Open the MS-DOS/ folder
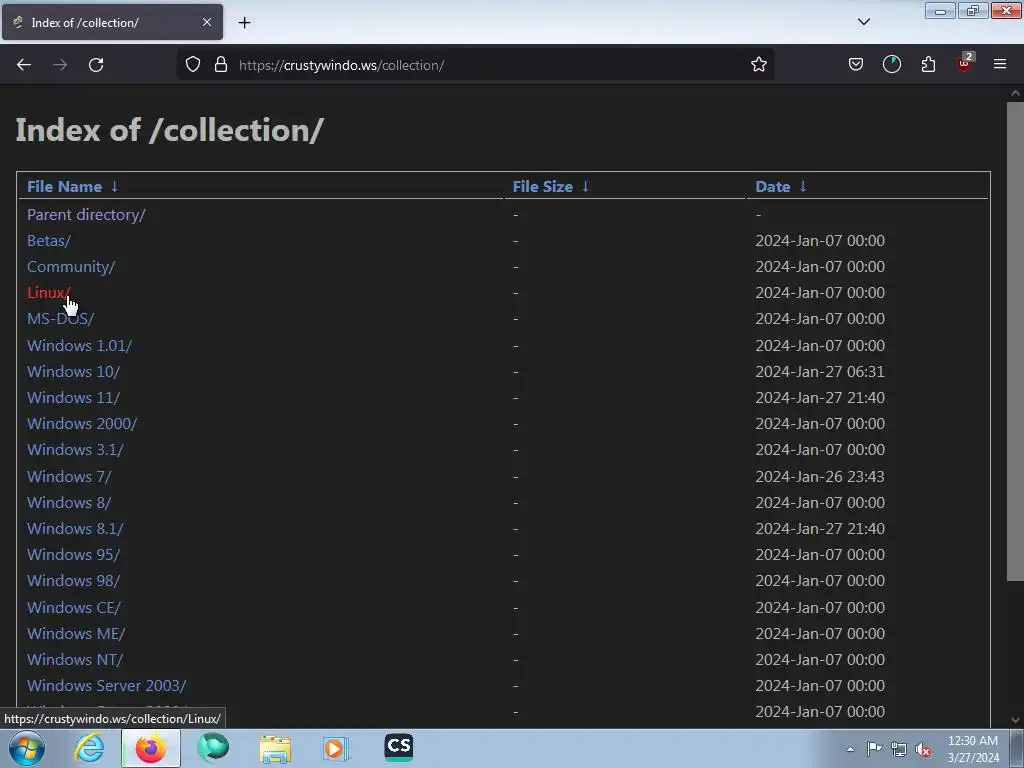 click(61, 319)
